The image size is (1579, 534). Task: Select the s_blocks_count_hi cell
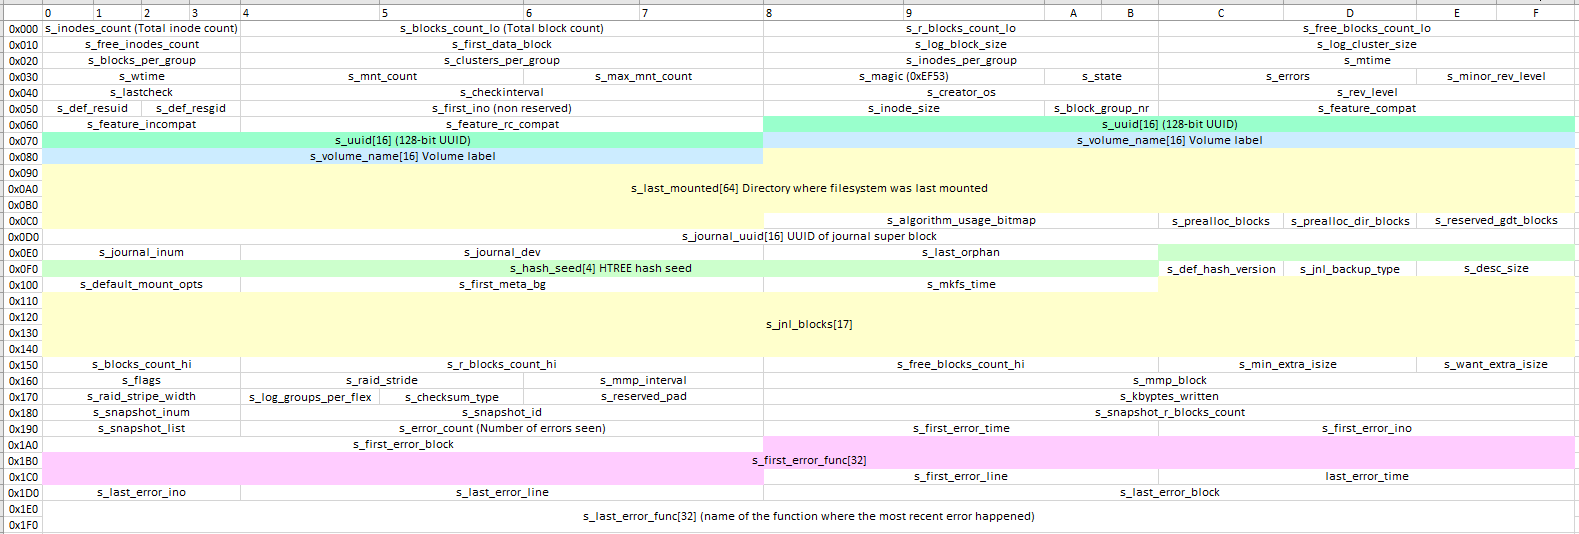click(x=141, y=364)
